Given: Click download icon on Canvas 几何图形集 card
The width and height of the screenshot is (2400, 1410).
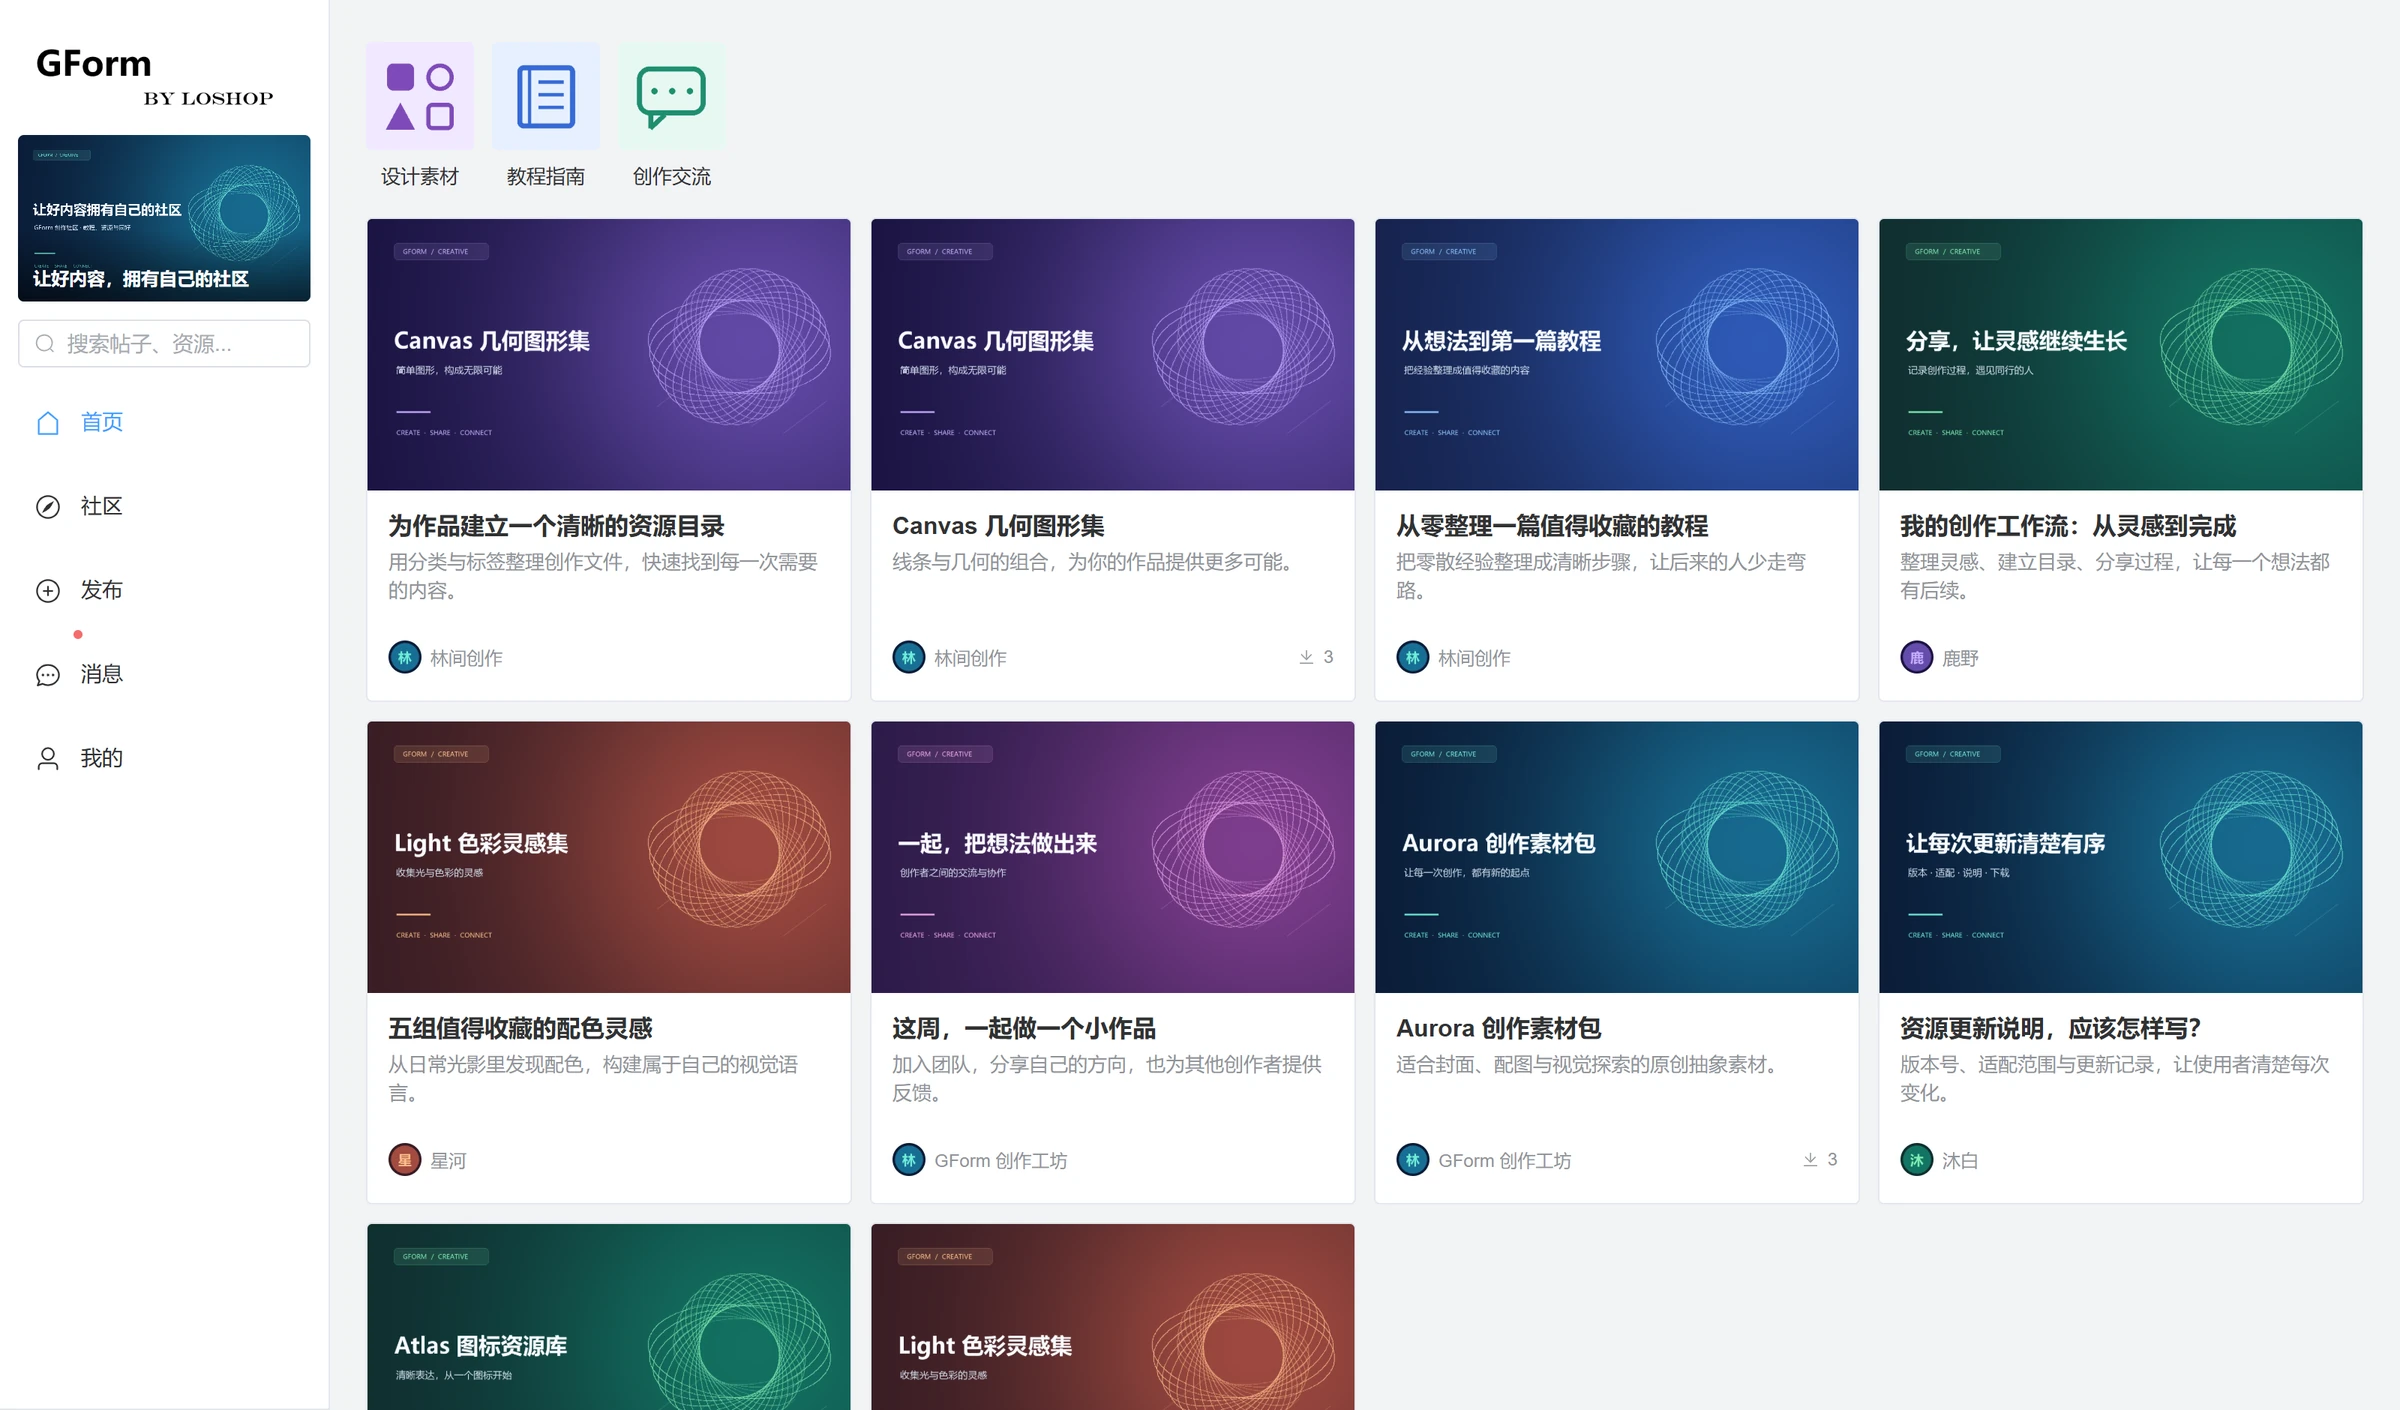Looking at the screenshot, I should [1306, 657].
